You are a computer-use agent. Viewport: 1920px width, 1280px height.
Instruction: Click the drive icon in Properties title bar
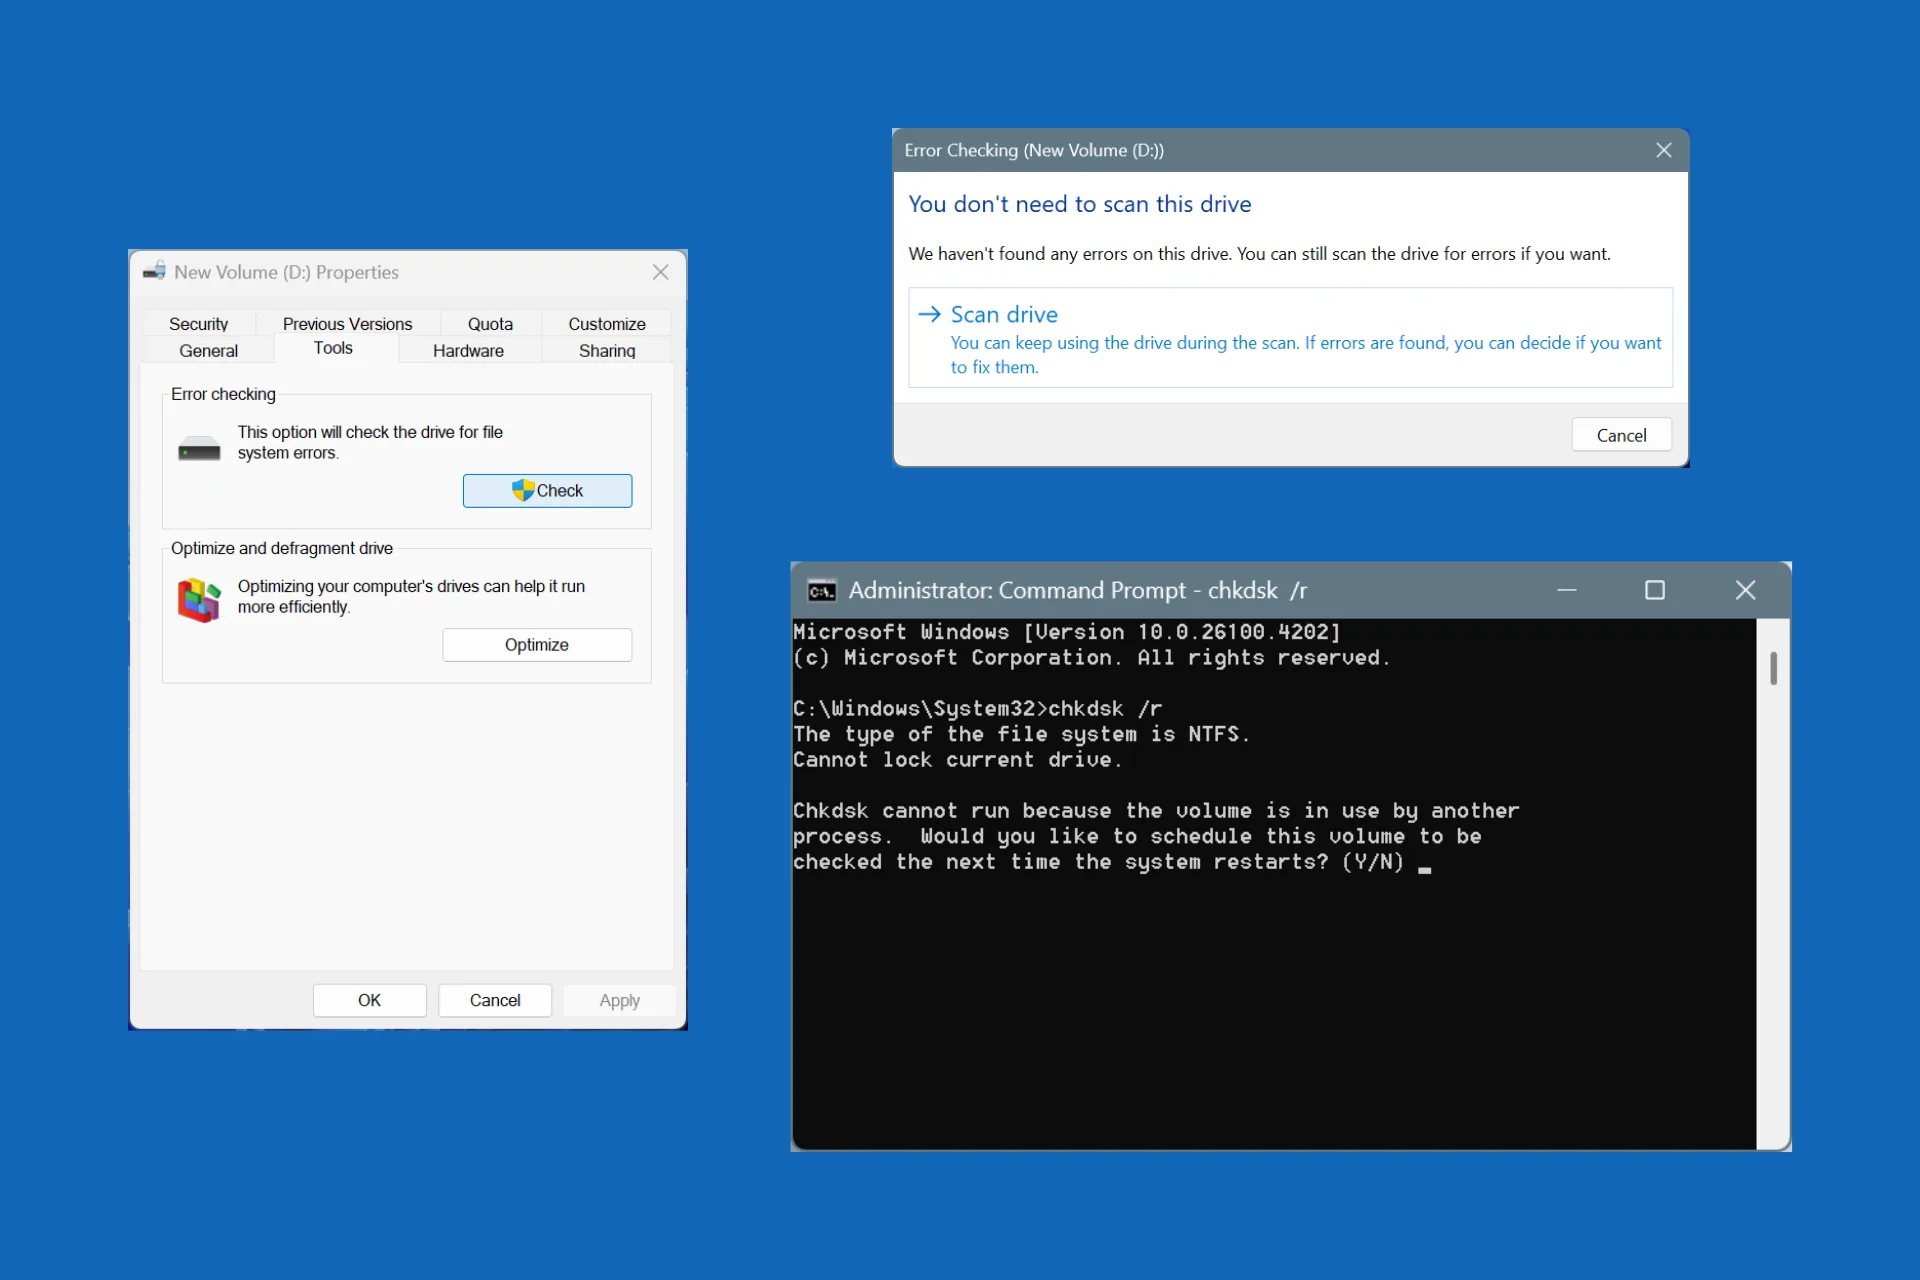[x=153, y=271]
